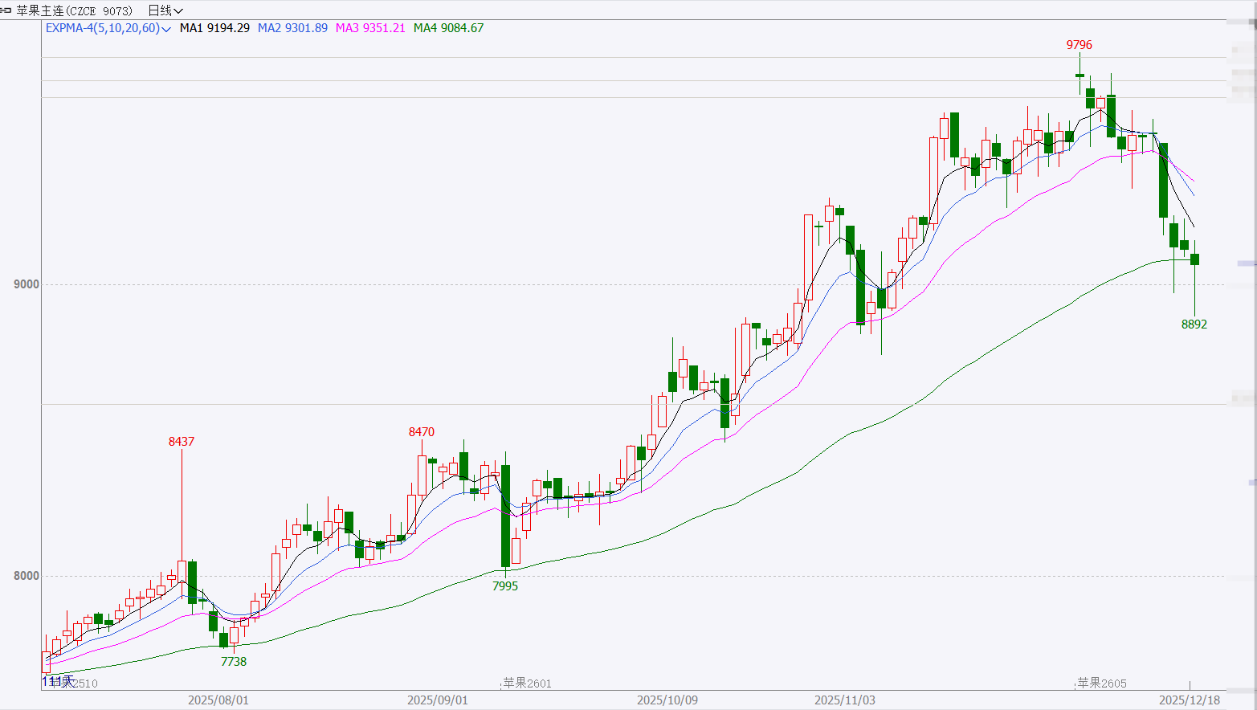Select the magenta MA3 9351.21 label

click(370, 28)
